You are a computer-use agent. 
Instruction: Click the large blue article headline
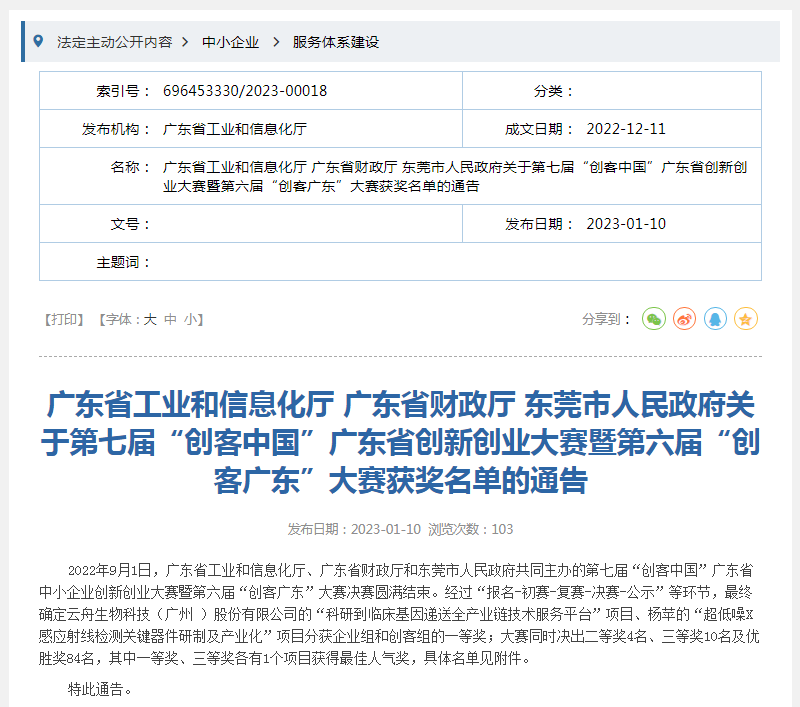click(x=400, y=443)
